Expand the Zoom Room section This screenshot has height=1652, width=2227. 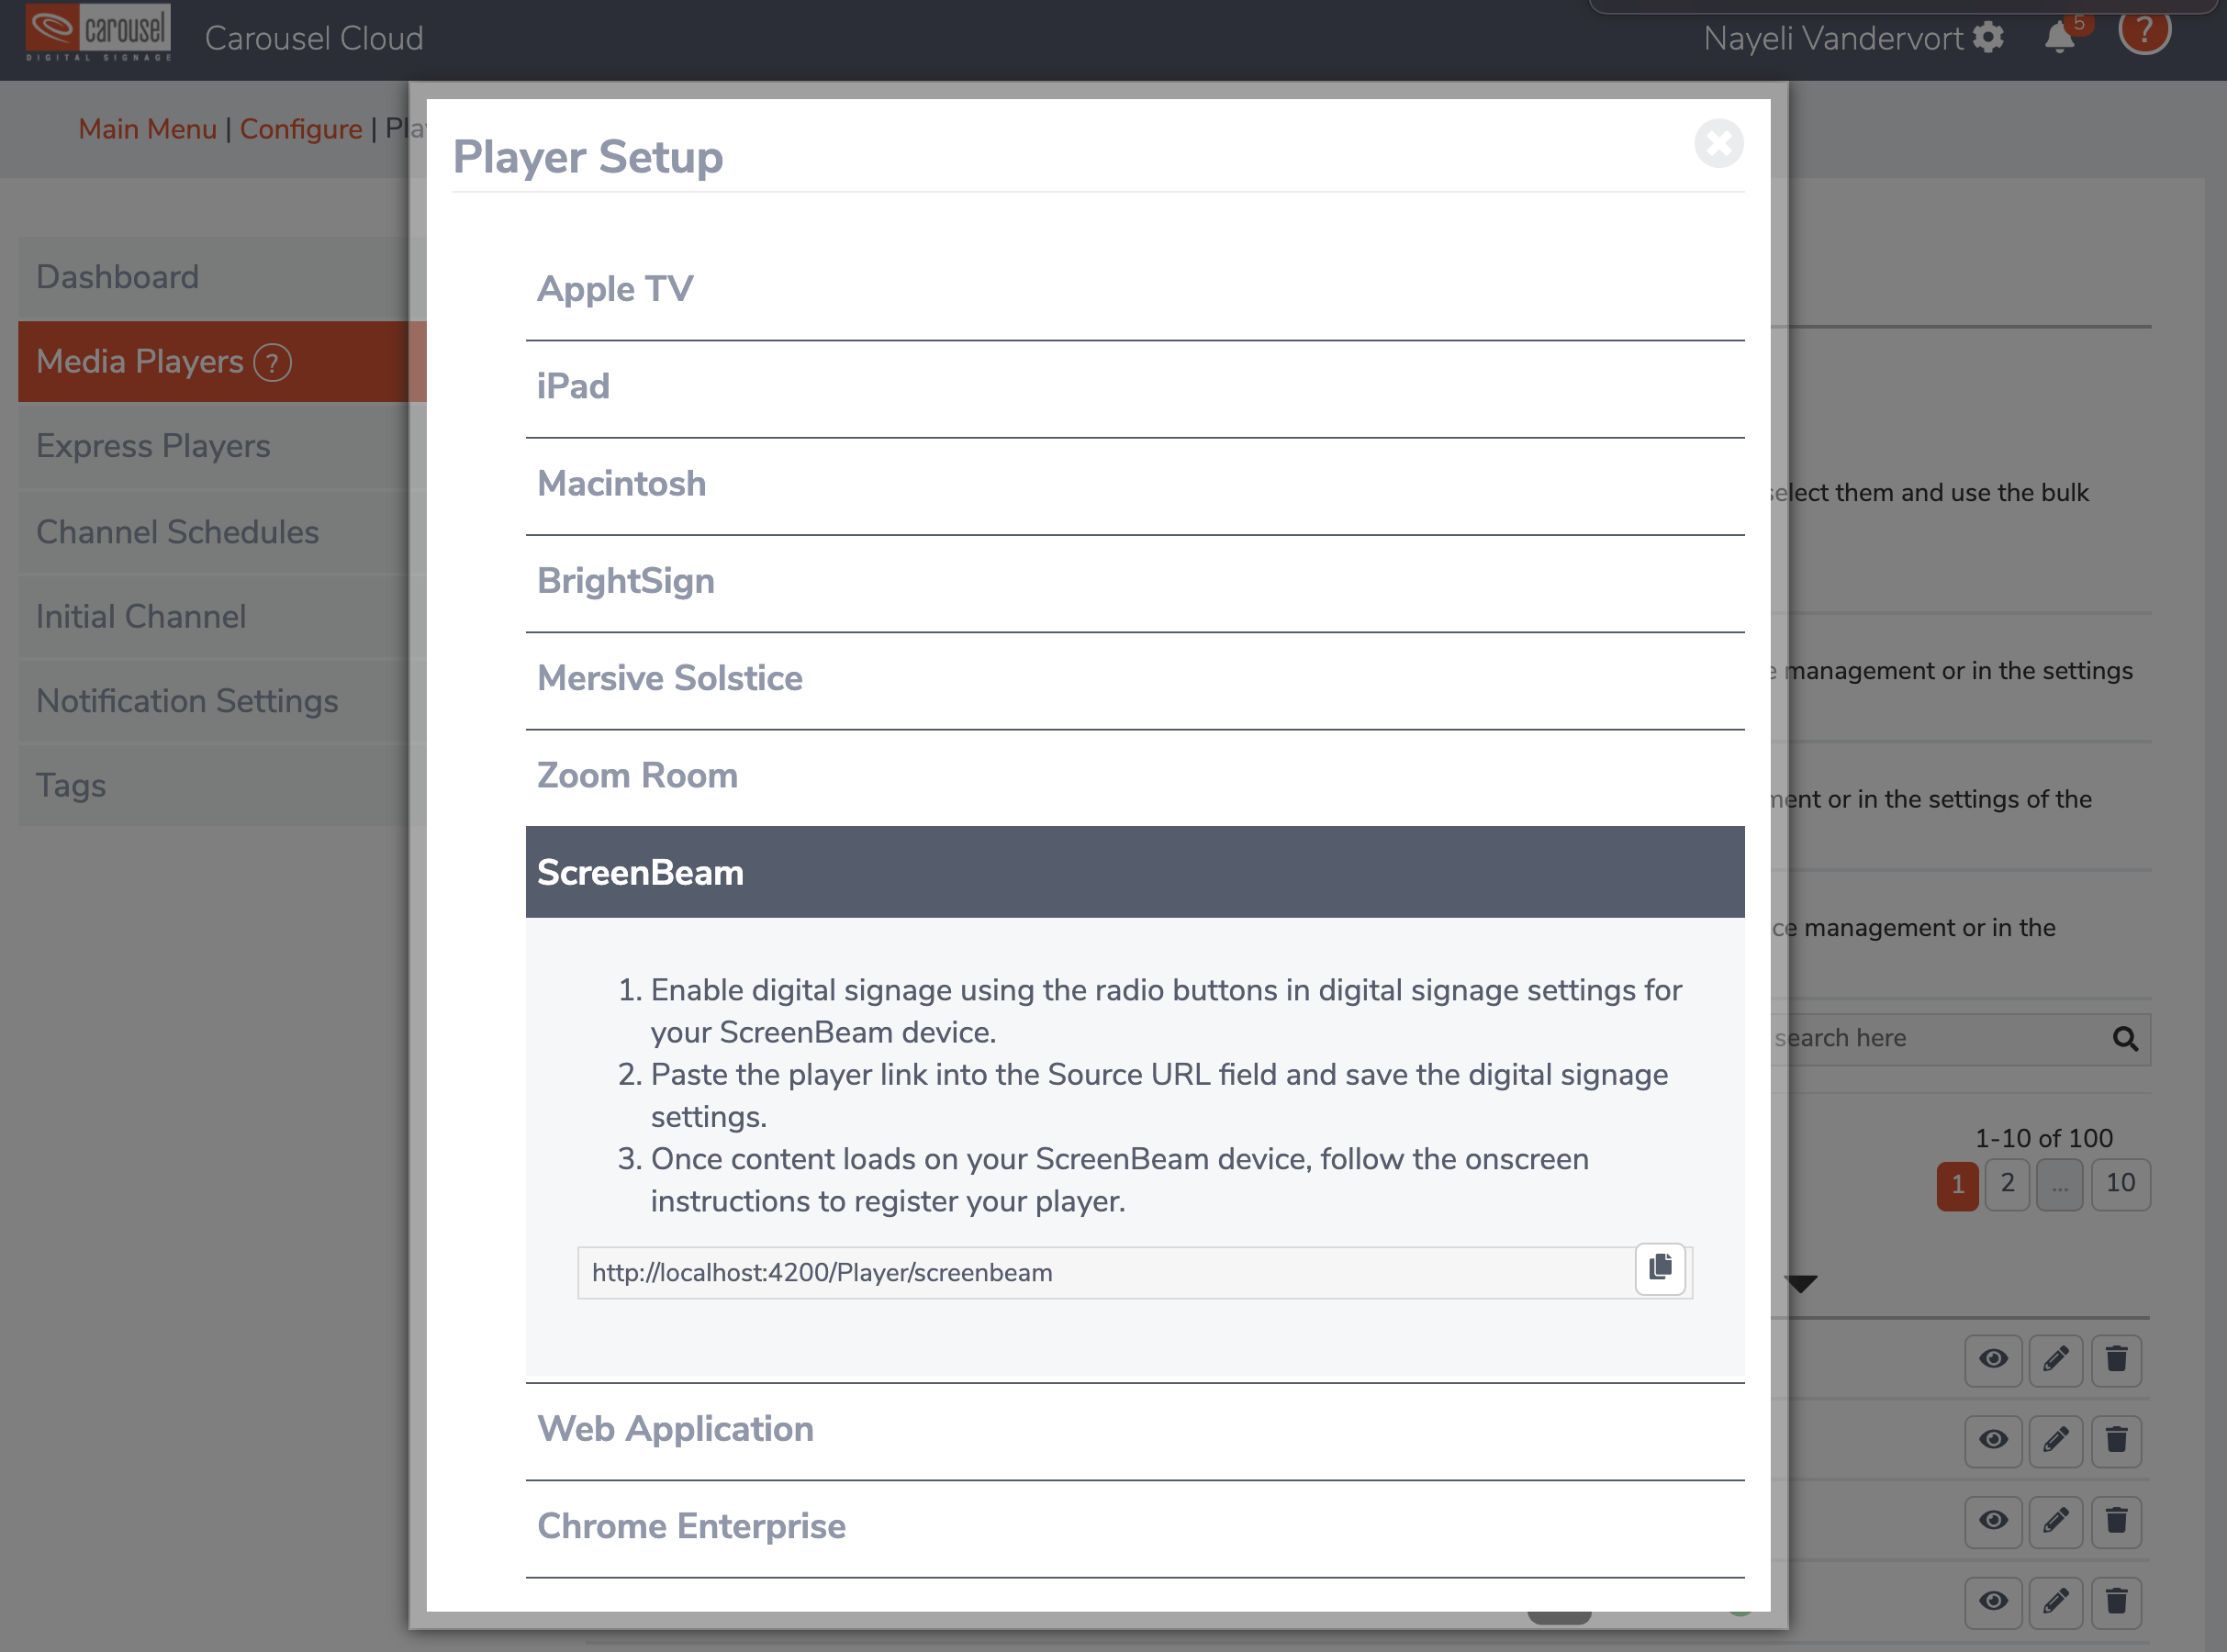click(1135, 776)
